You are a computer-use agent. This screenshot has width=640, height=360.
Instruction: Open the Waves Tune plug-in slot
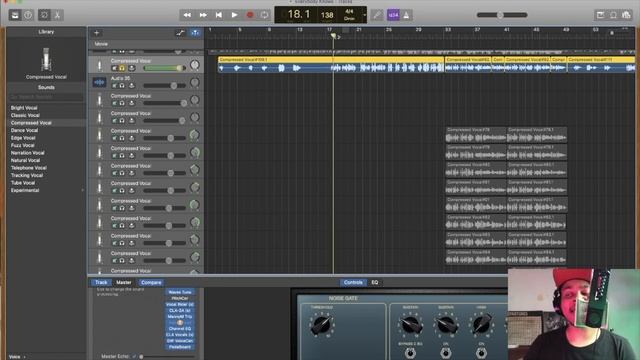180,292
